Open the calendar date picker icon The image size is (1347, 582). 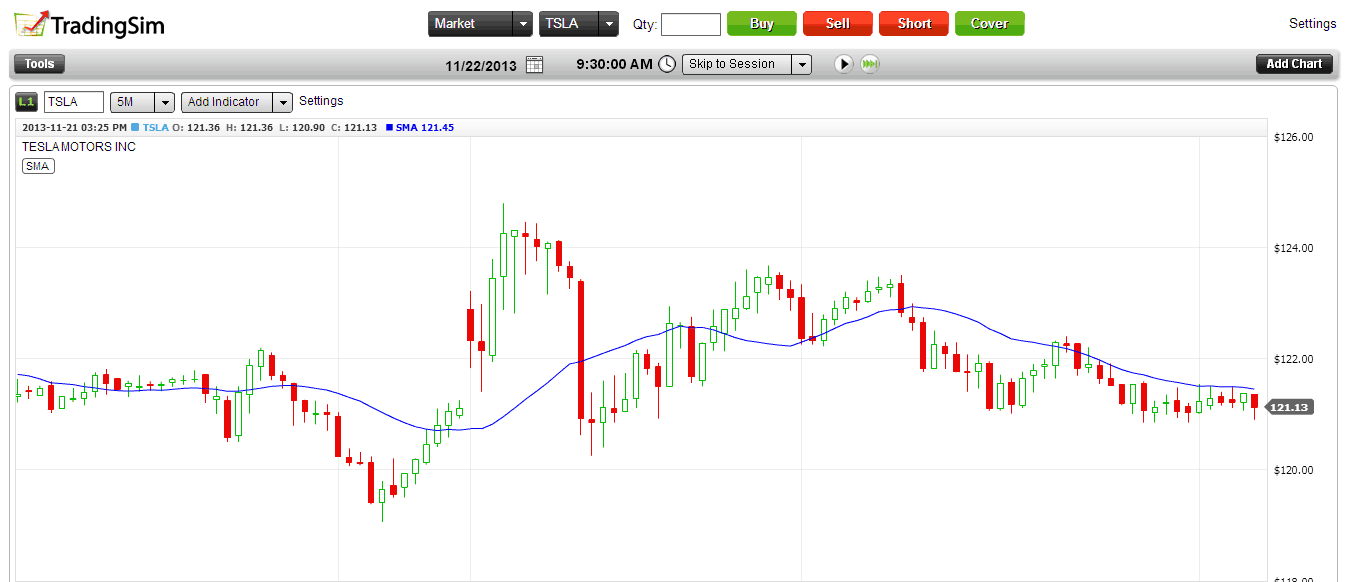(x=533, y=64)
